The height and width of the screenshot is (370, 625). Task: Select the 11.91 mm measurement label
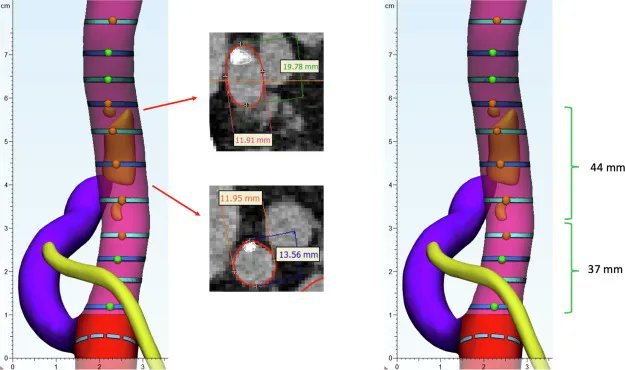pos(253,140)
